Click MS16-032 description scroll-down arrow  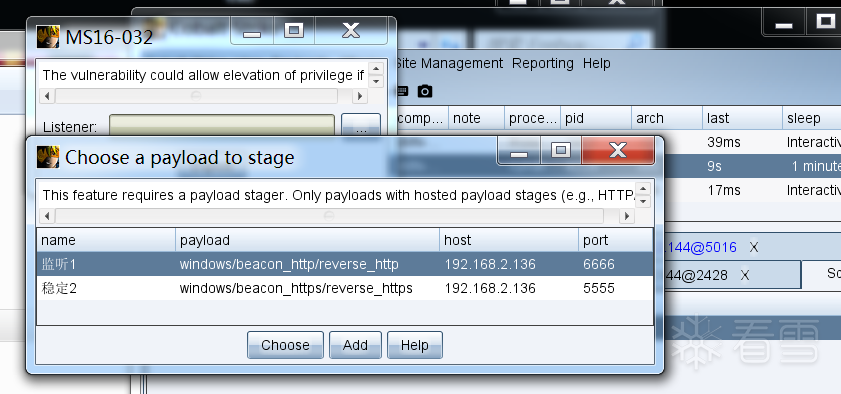[377, 81]
